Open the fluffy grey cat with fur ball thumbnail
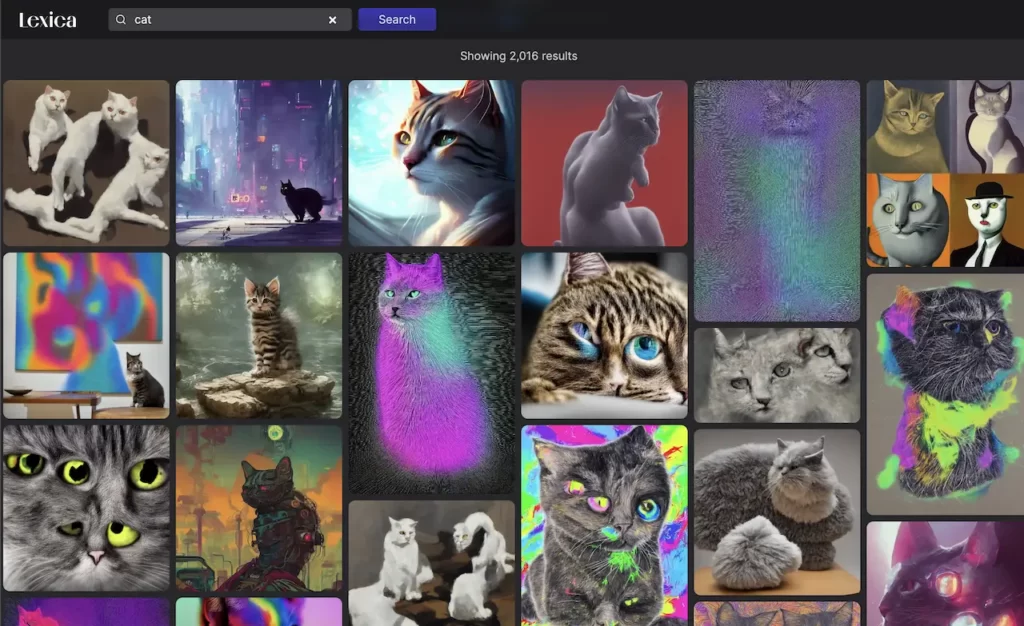Image resolution: width=1024 pixels, height=626 pixels. coord(777,512)
